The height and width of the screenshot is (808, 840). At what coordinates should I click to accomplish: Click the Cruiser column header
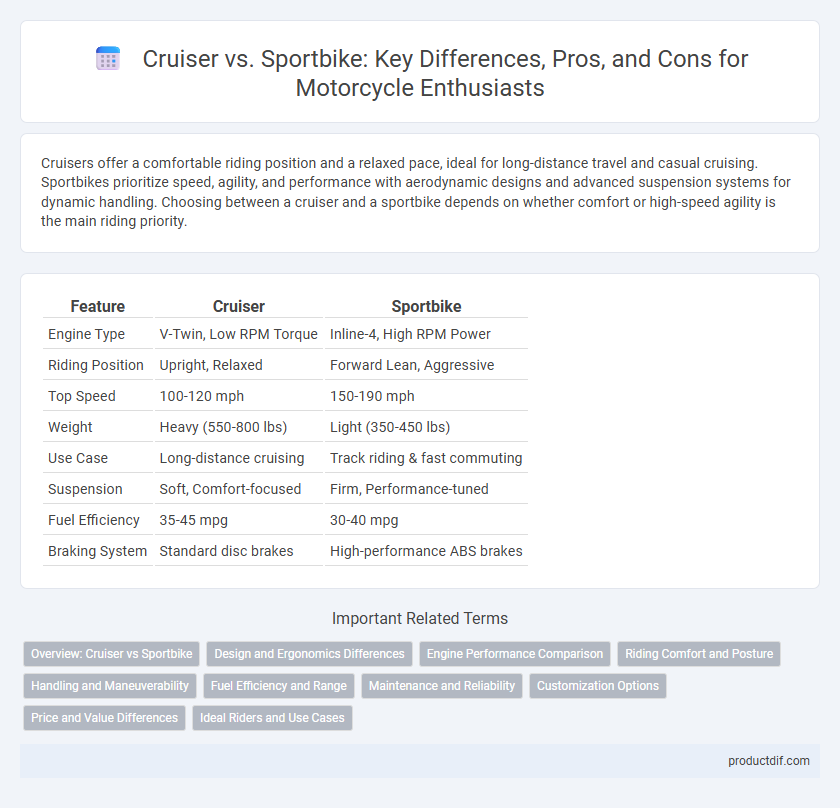point(238,306)
